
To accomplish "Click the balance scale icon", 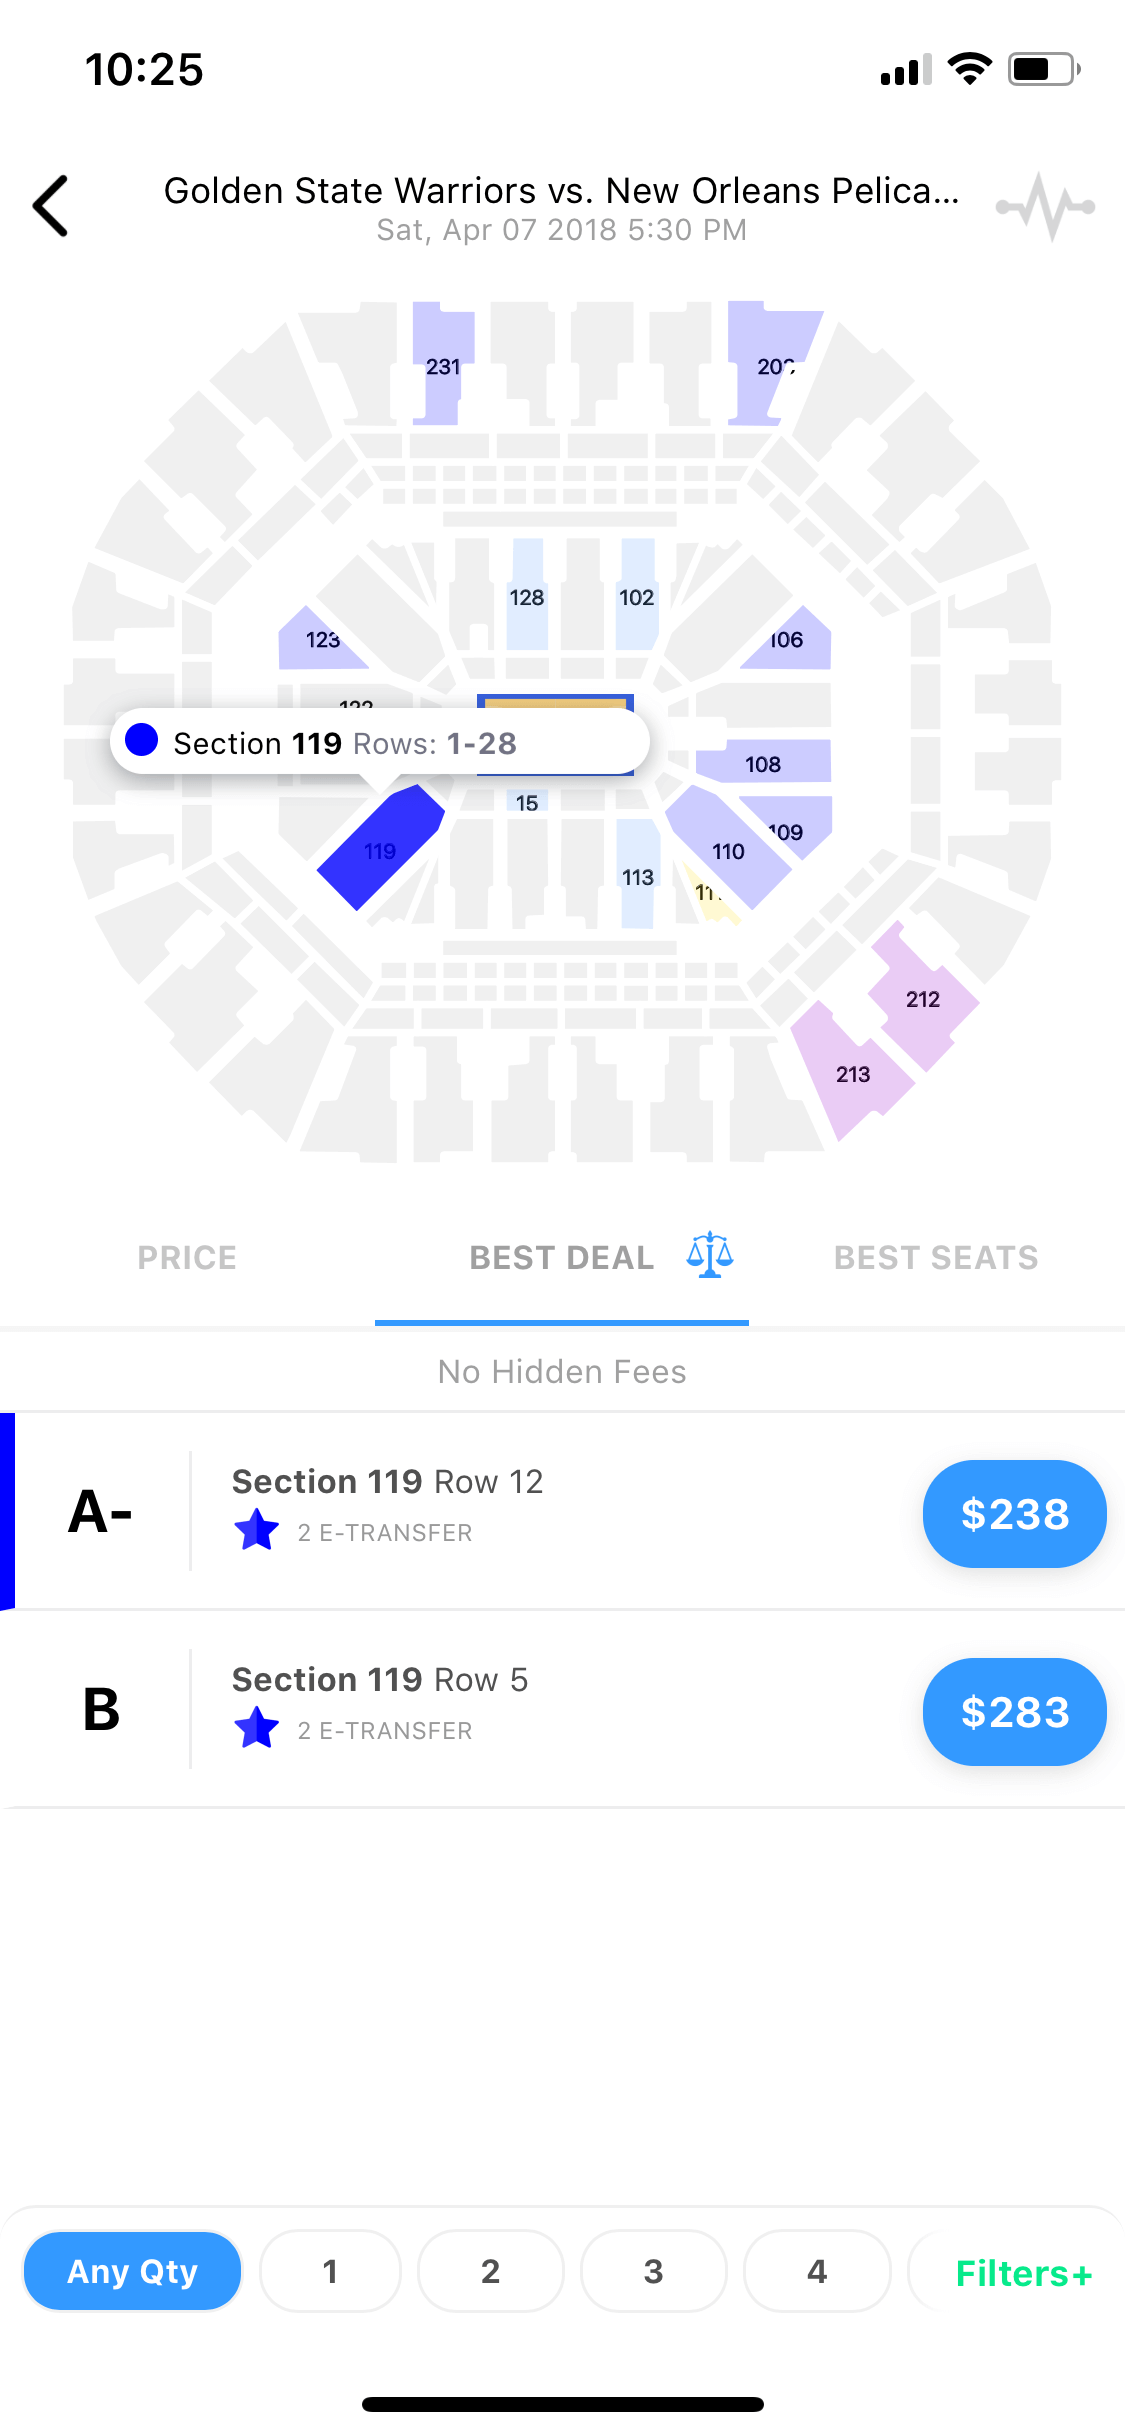I will coord(710,1255).
